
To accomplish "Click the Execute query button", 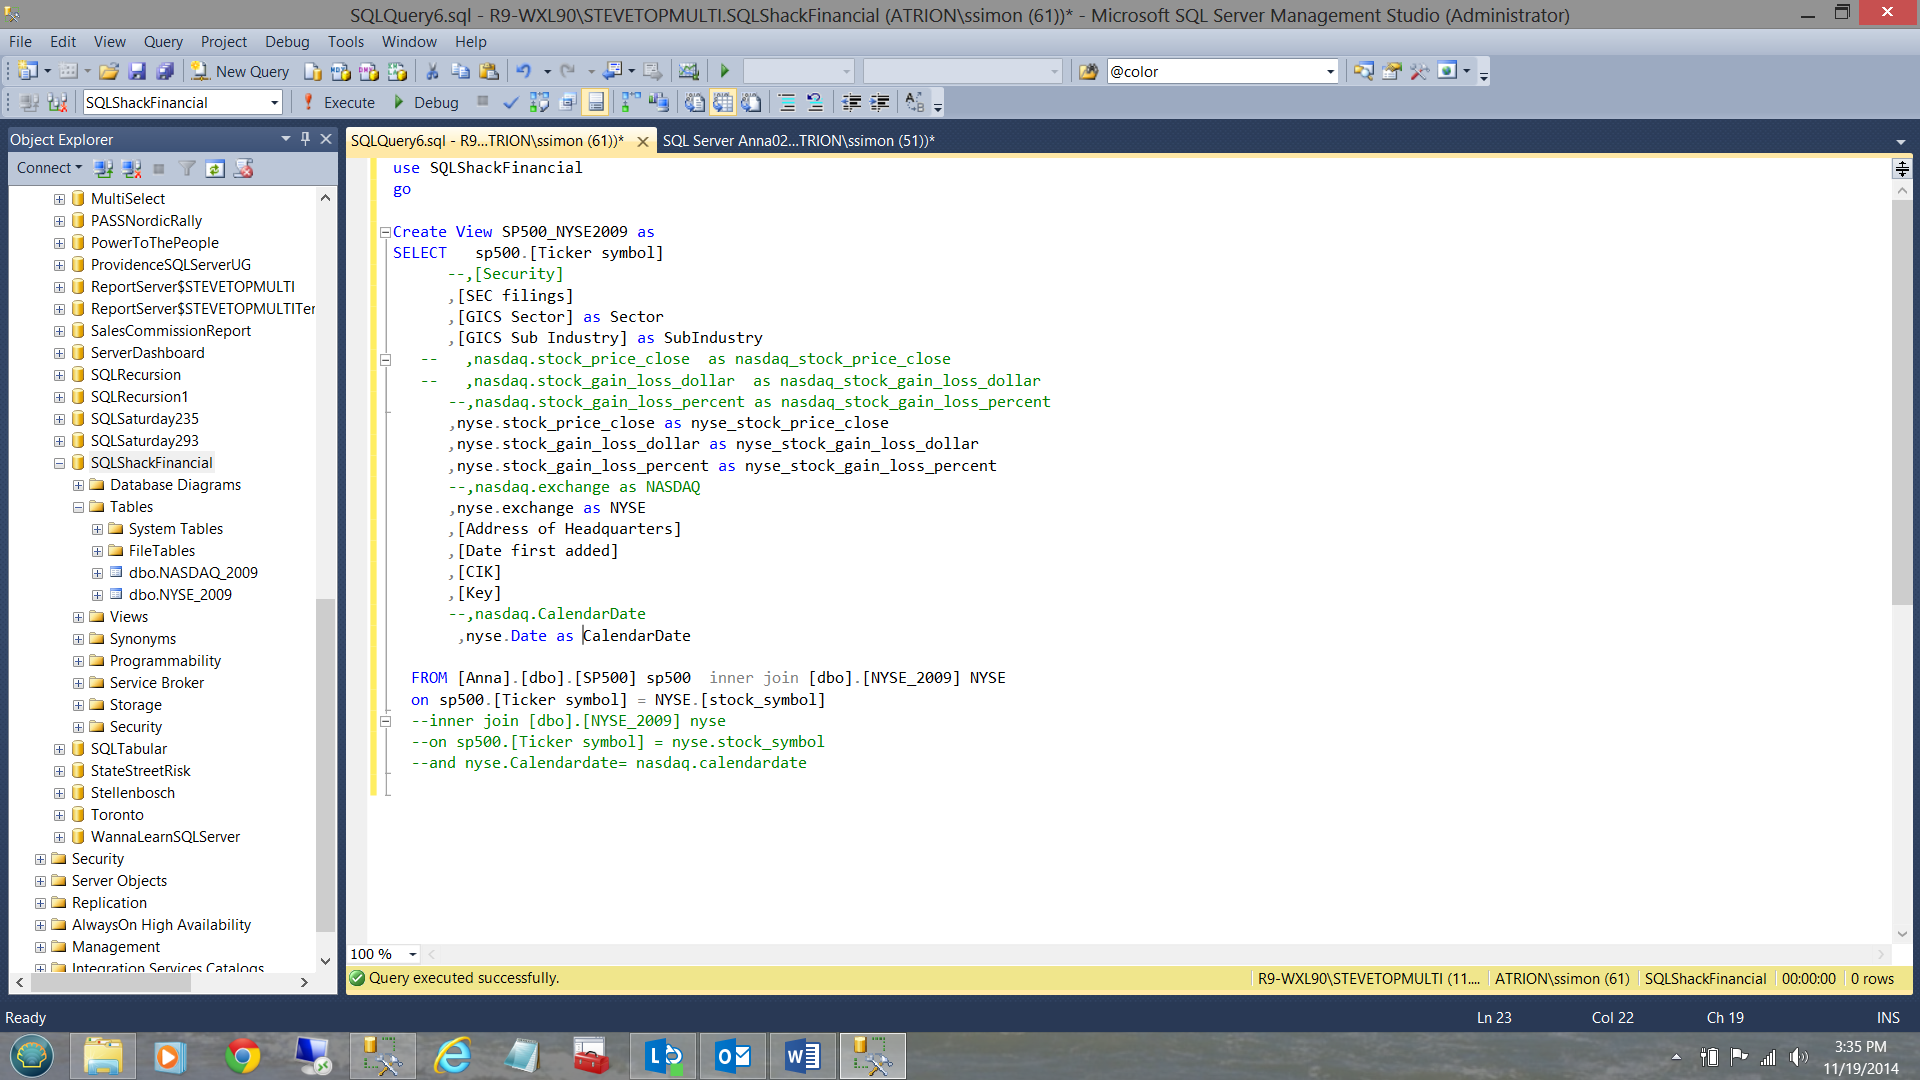I will point(339,102).
